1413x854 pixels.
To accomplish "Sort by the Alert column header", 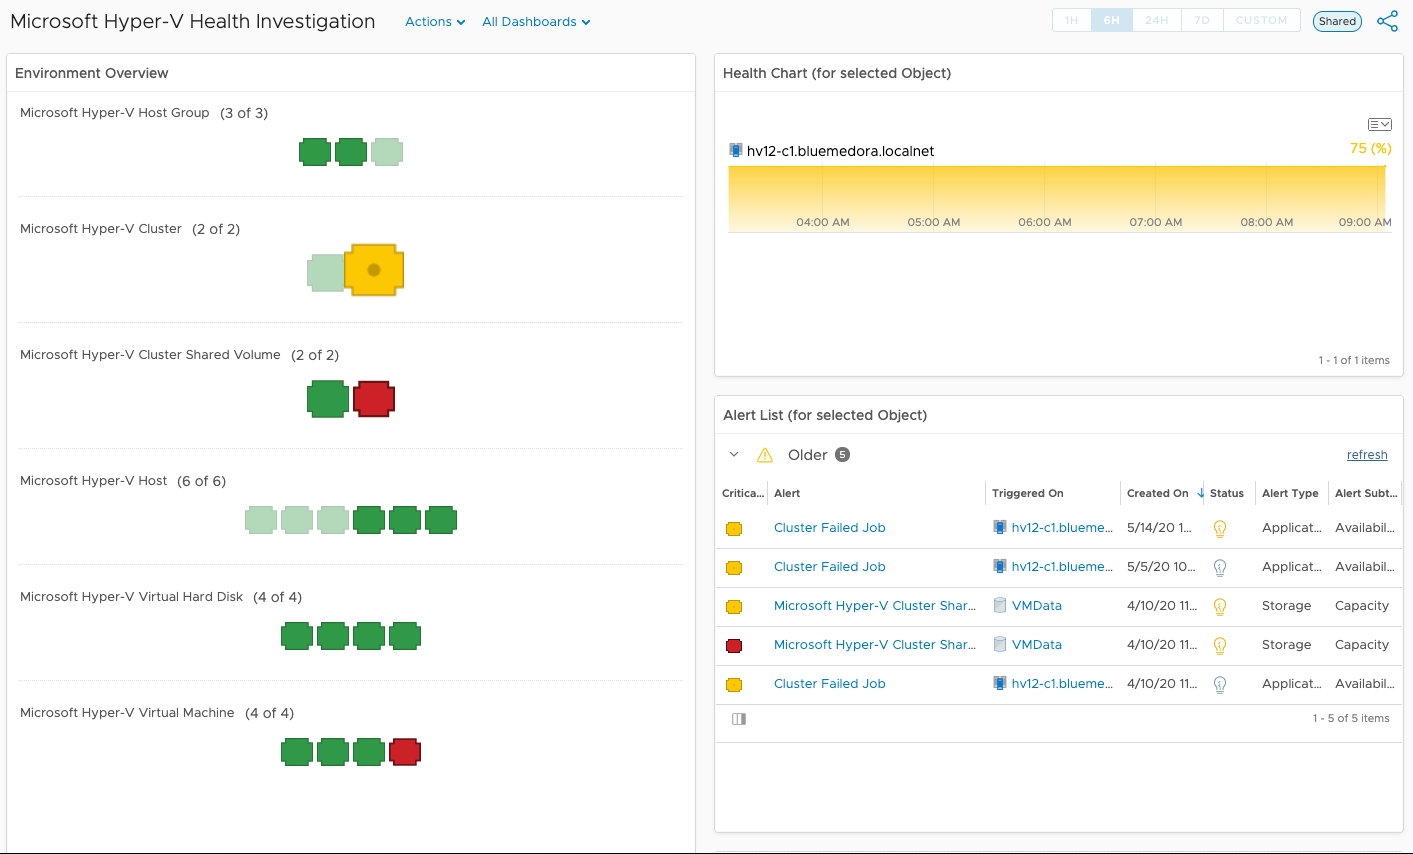I will coord(787,493).
